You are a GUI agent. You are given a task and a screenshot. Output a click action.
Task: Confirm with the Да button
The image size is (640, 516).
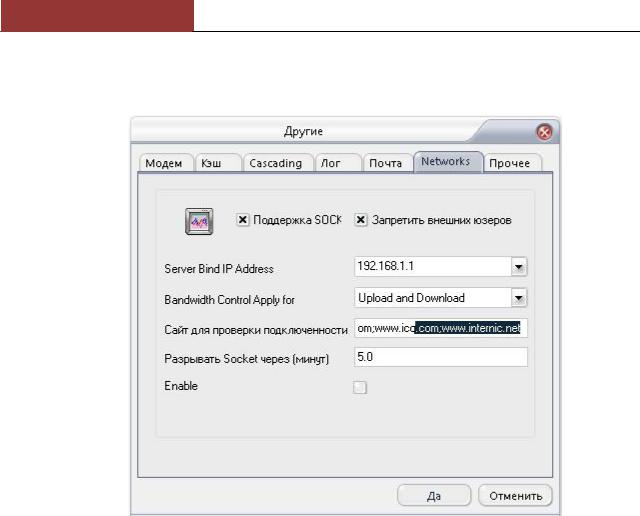tap(434, 496)
